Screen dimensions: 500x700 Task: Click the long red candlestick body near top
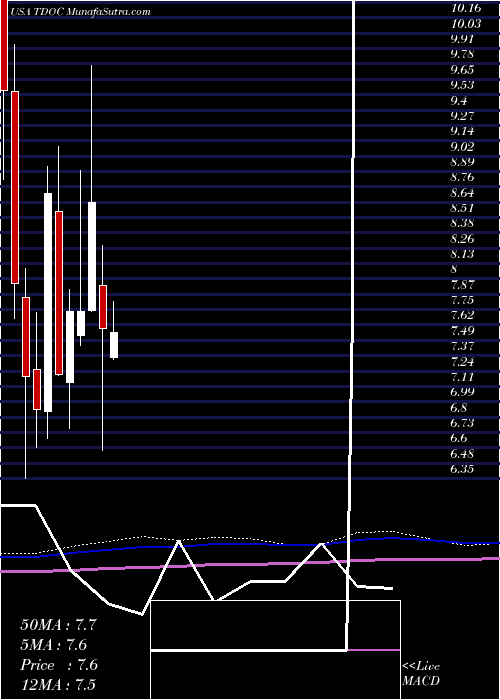pyautogui.click(x=15, y=187)
